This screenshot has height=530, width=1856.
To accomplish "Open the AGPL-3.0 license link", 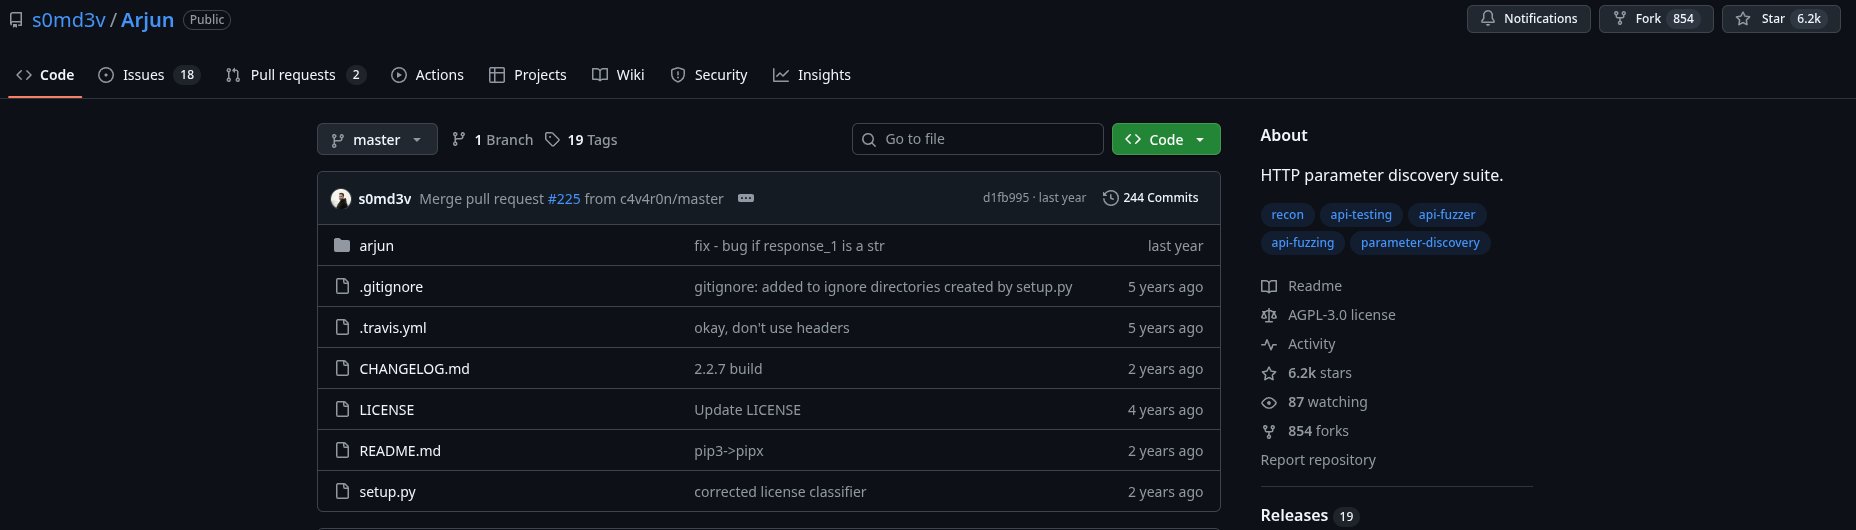I will point(1341,315).
